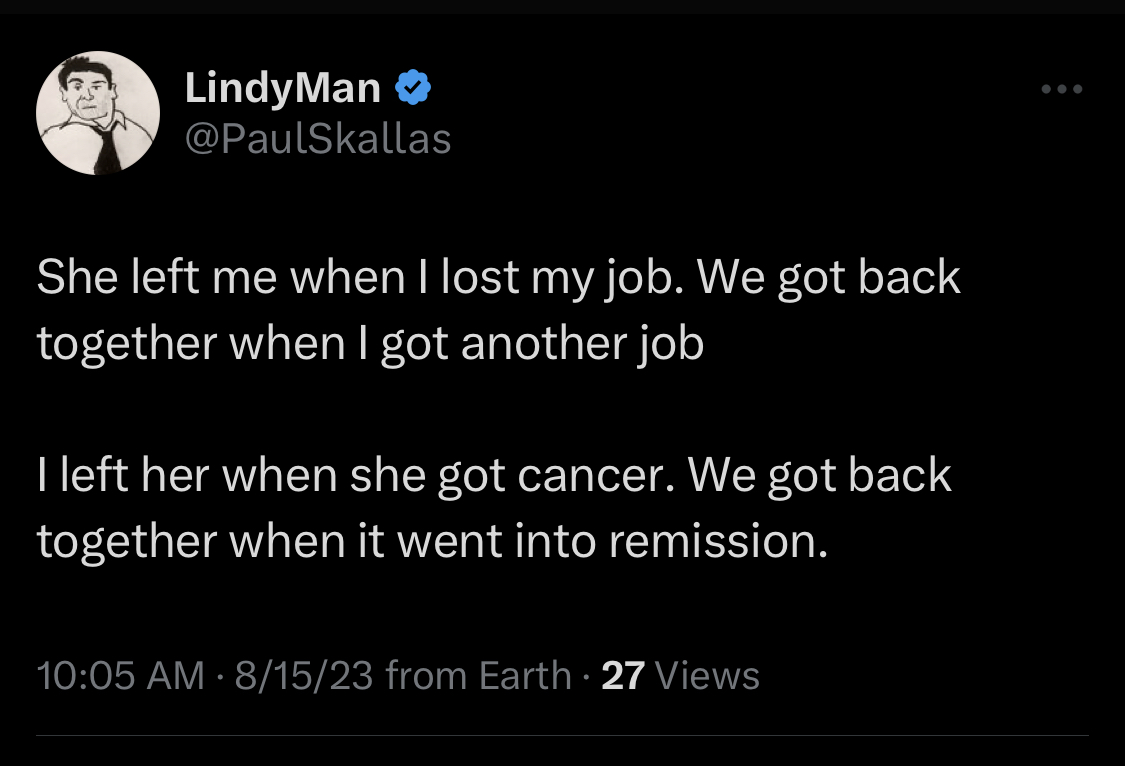Image resolution: width=1125 pixels, height=766 pixels.
Task: Click the bold 27 view count
Action: (x=623, y=676)
